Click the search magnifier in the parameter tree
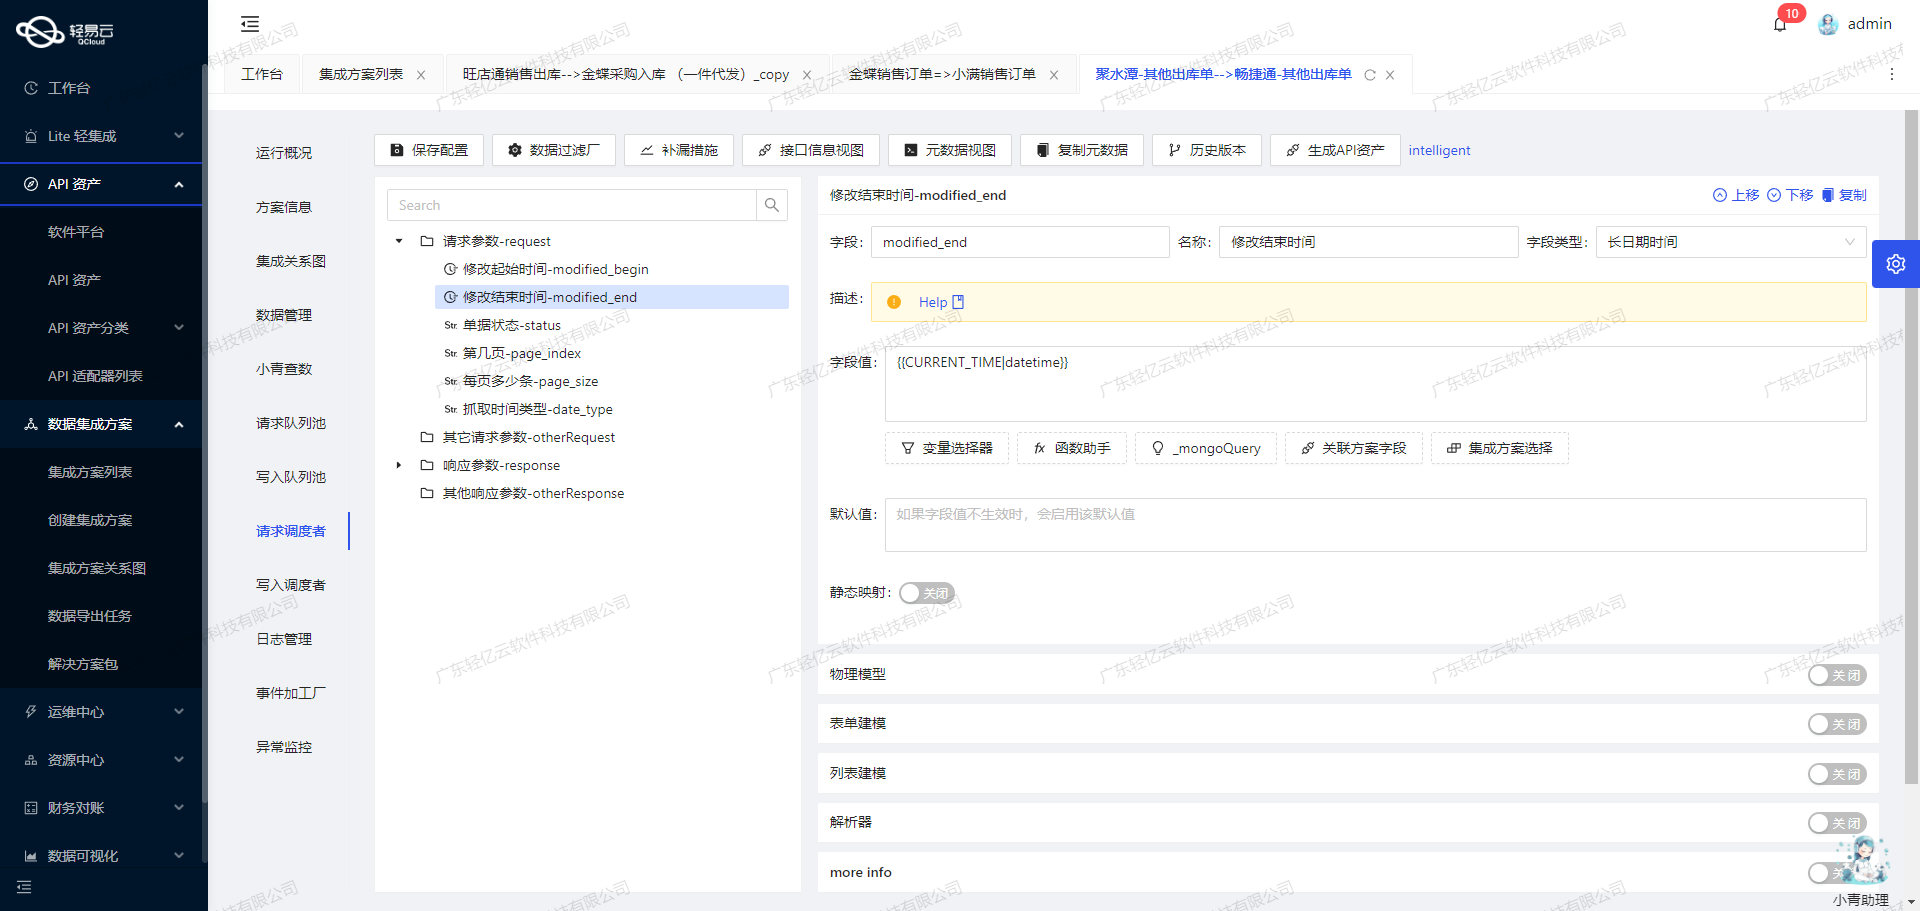 [x=771, y=205]
